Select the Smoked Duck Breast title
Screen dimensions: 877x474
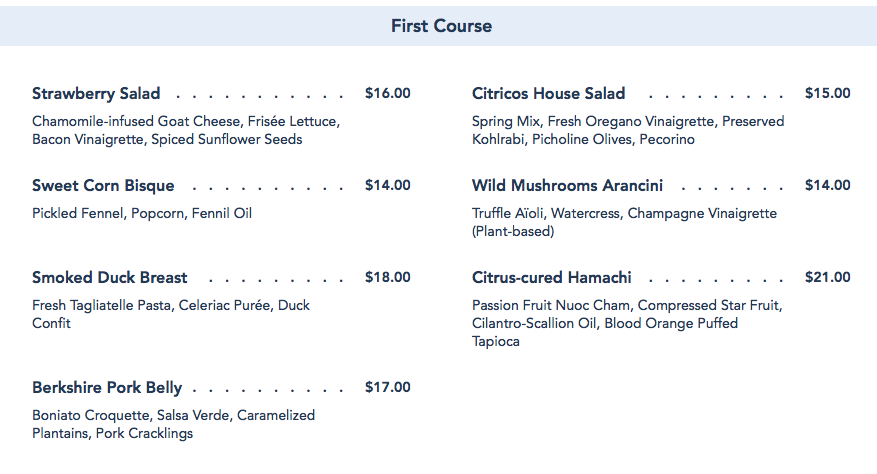point(110,278)
